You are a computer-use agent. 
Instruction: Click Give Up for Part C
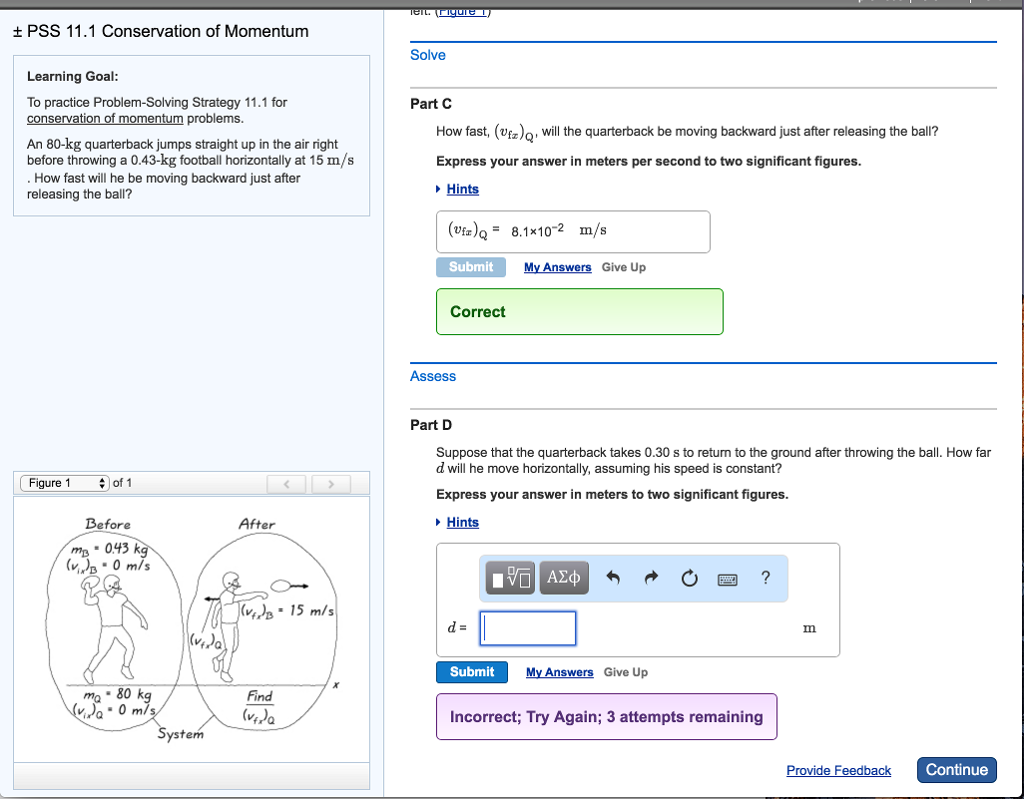625,267
